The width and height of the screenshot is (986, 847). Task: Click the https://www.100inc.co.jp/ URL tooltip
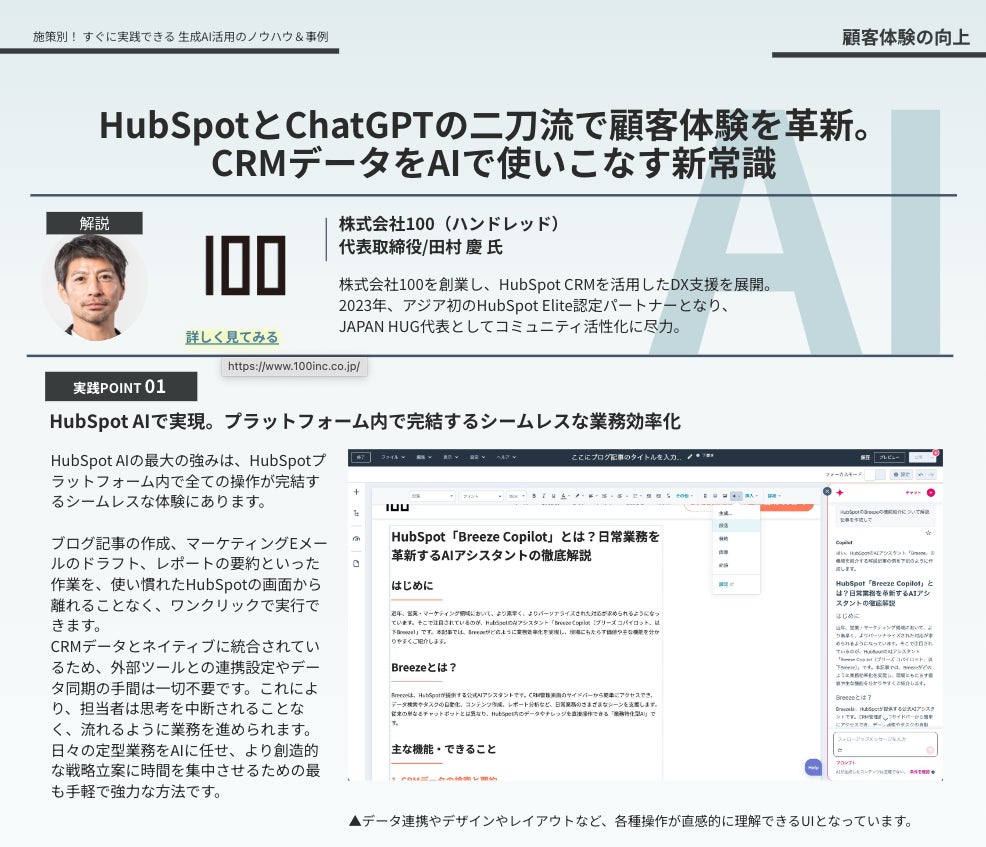click(x=294, y=367)
